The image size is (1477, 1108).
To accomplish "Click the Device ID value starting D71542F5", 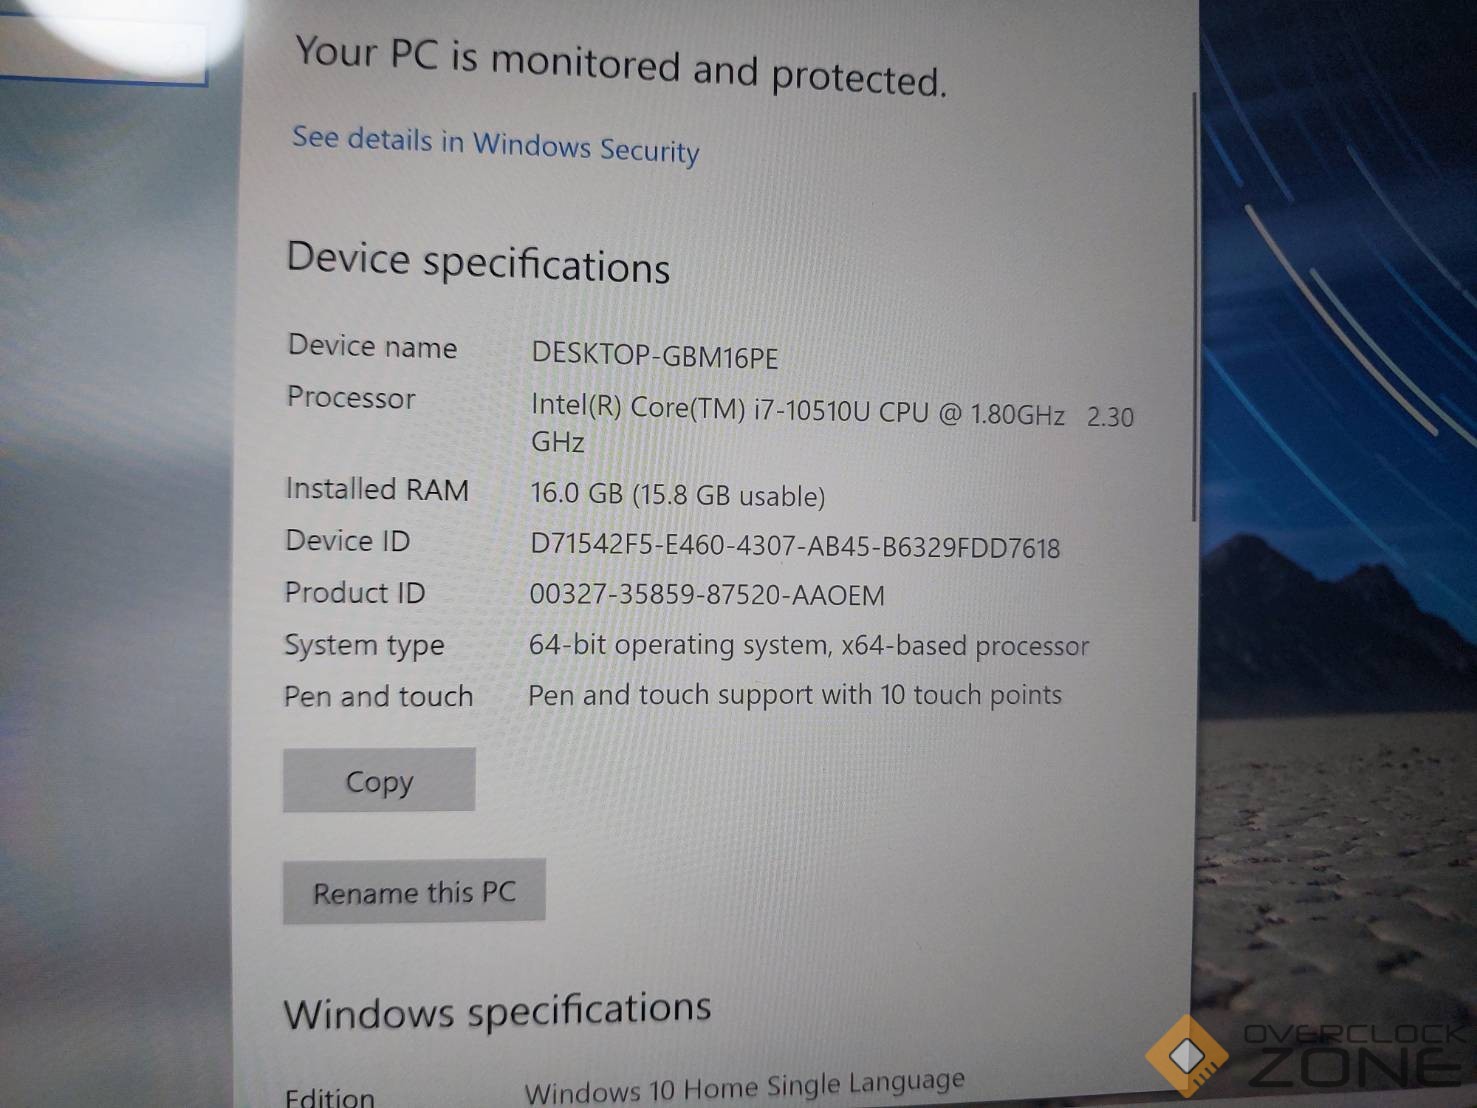I will 794,546.
